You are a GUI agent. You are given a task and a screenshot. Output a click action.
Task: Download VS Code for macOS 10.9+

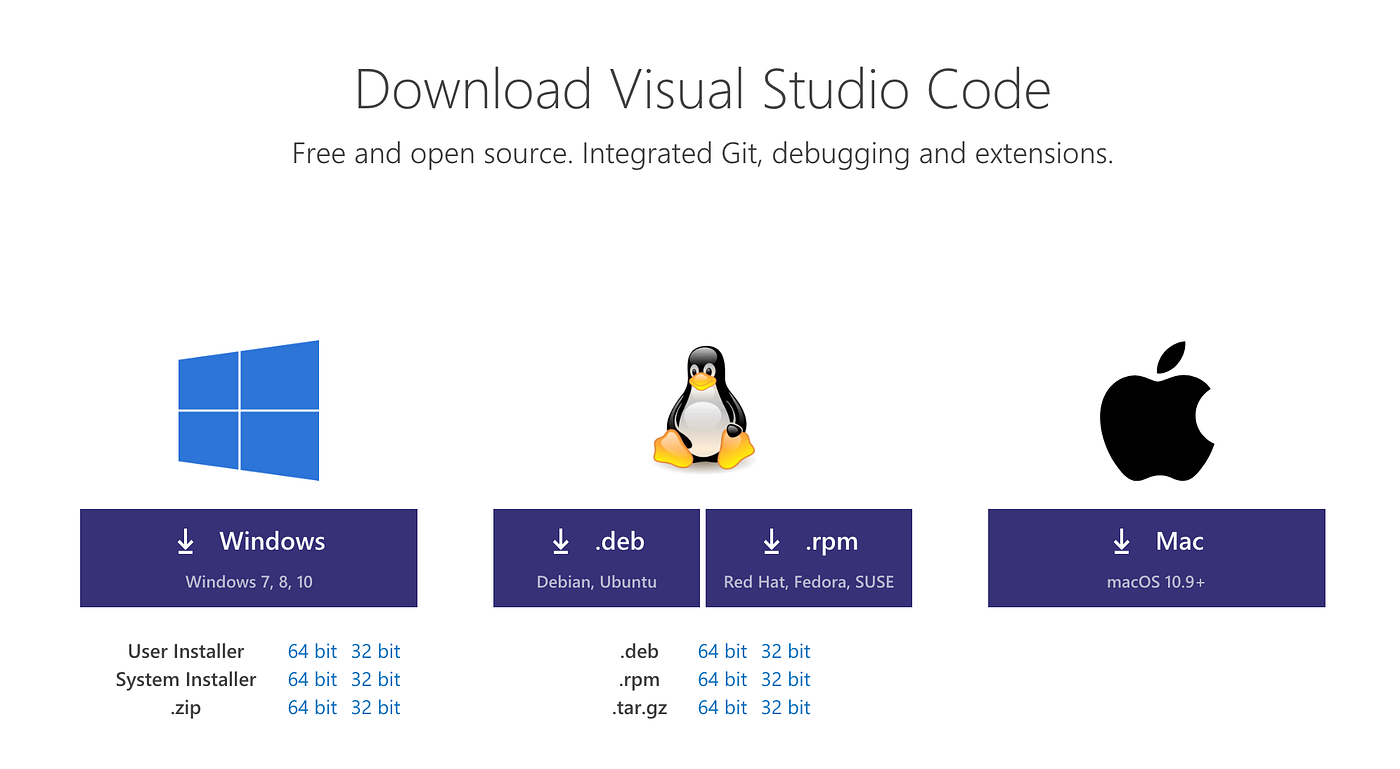point(1156,557)
